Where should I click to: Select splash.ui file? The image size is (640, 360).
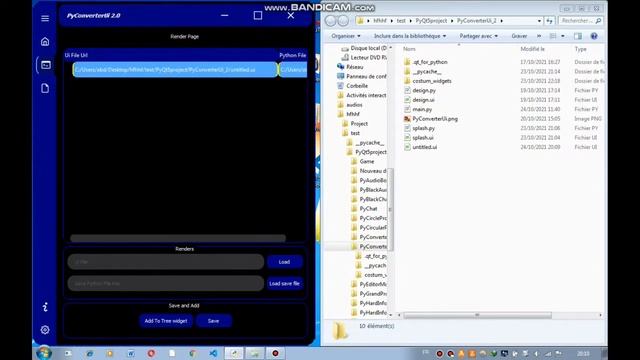click(423, 138)
